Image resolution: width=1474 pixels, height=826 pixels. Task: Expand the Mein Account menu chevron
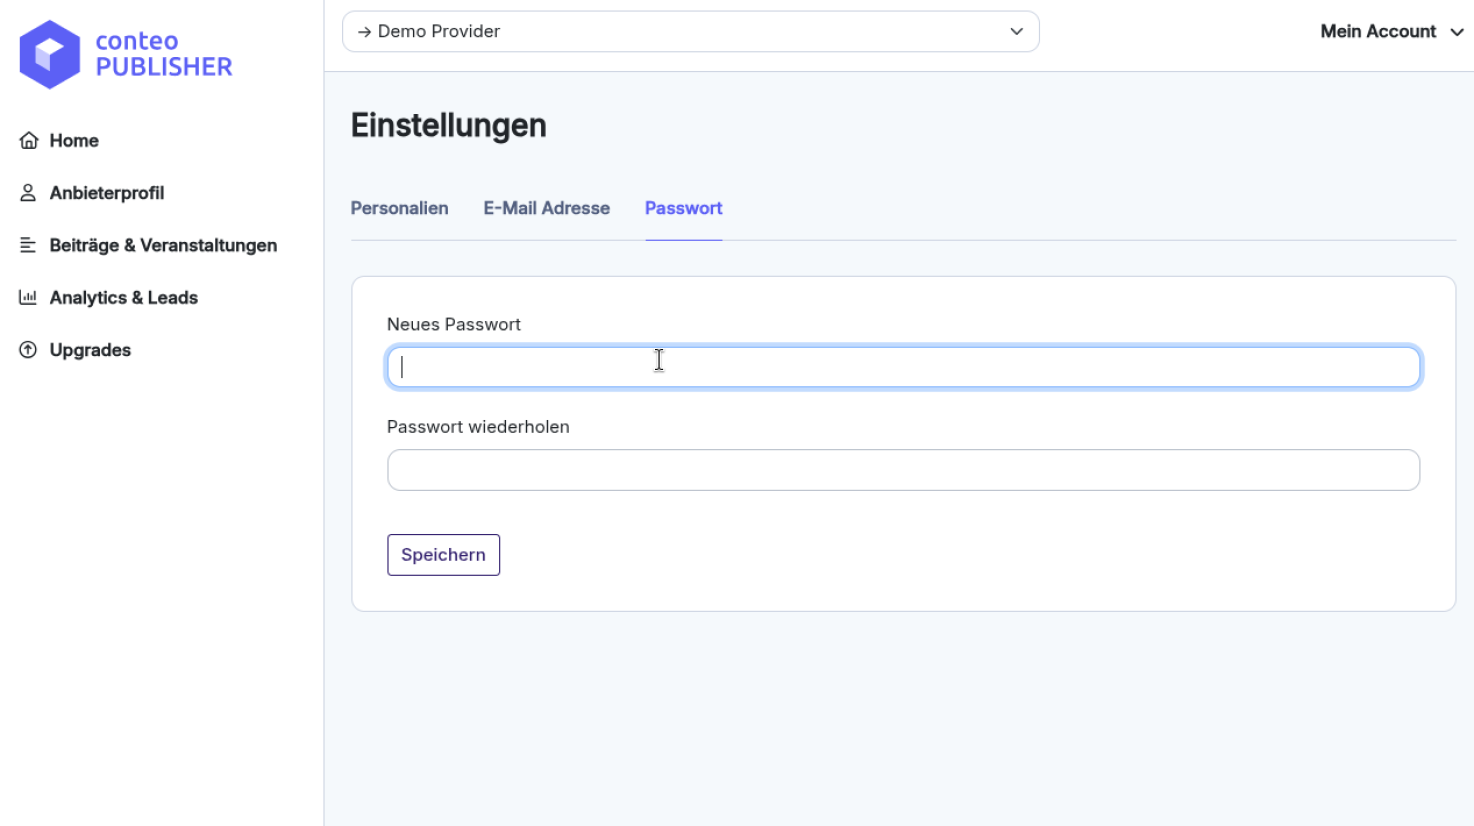click(1457, 32)
